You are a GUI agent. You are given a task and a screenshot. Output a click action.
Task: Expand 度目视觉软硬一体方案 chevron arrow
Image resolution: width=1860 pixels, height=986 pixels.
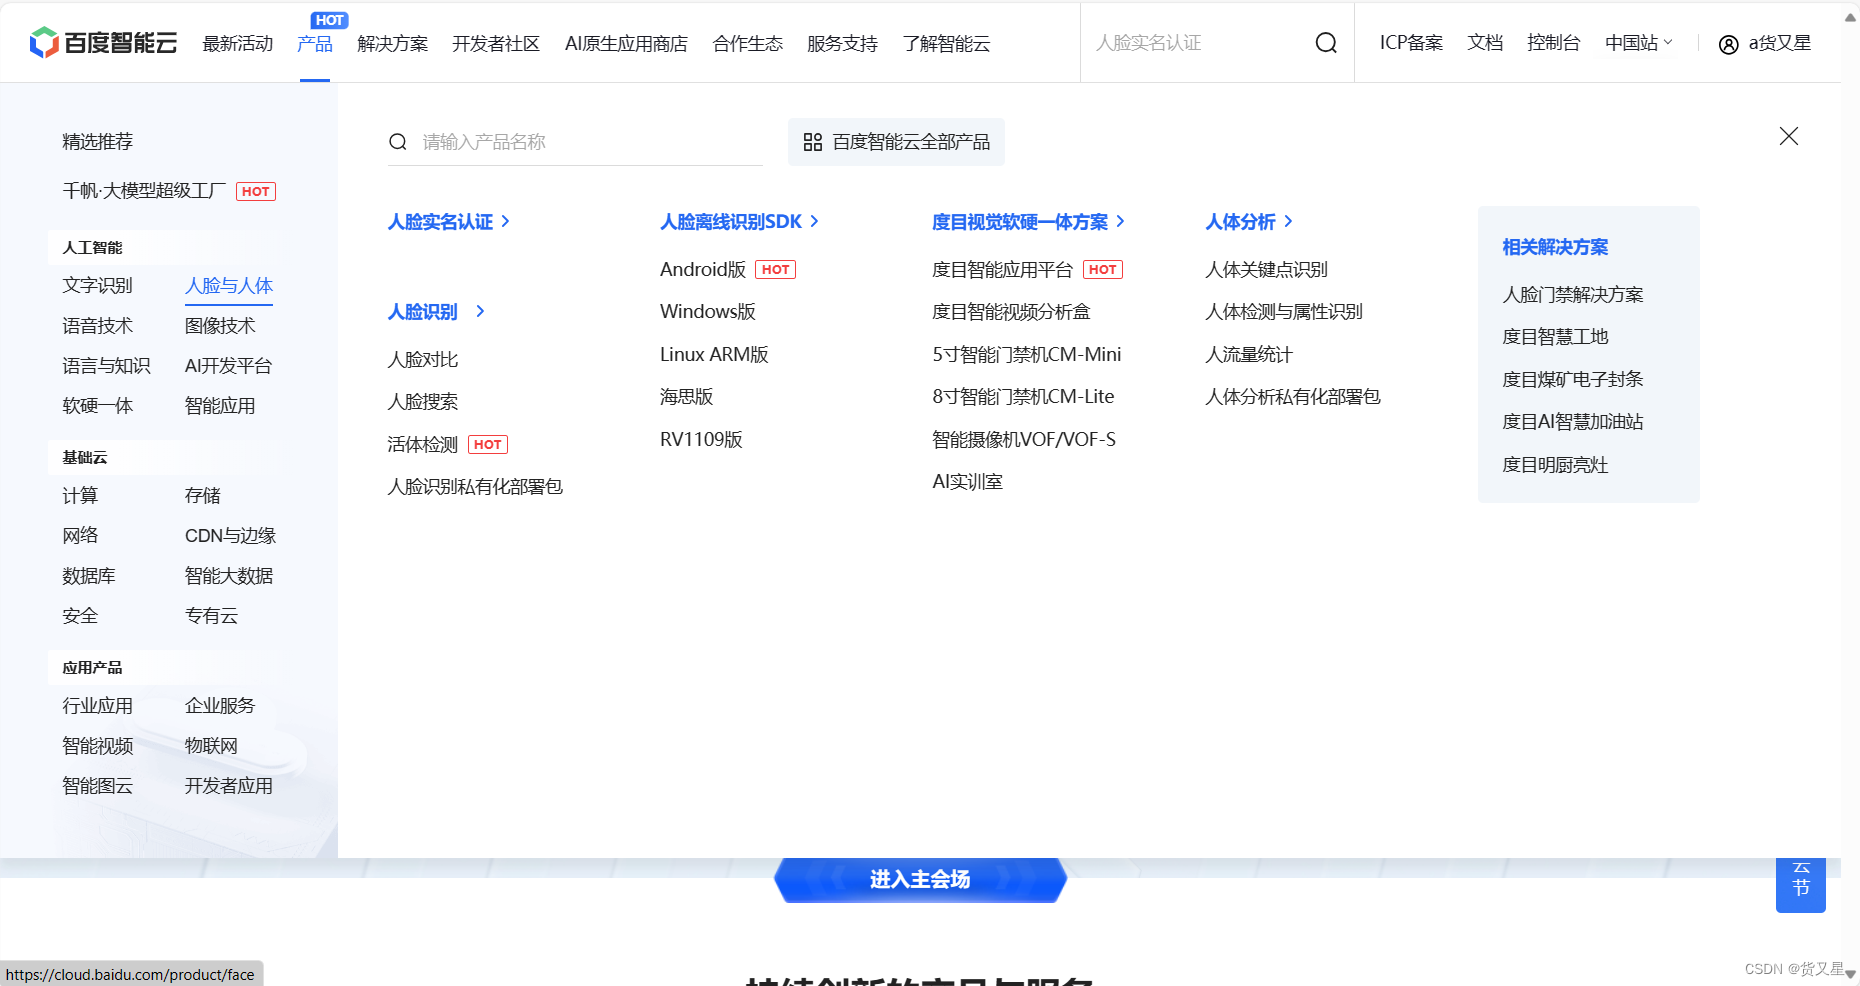(1121, 221)
